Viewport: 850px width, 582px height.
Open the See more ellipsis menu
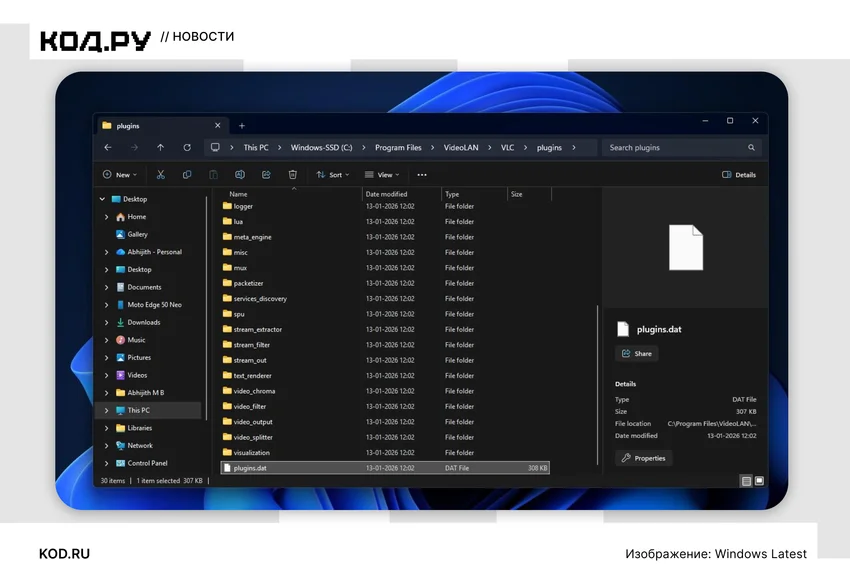(x=422, y=175)
